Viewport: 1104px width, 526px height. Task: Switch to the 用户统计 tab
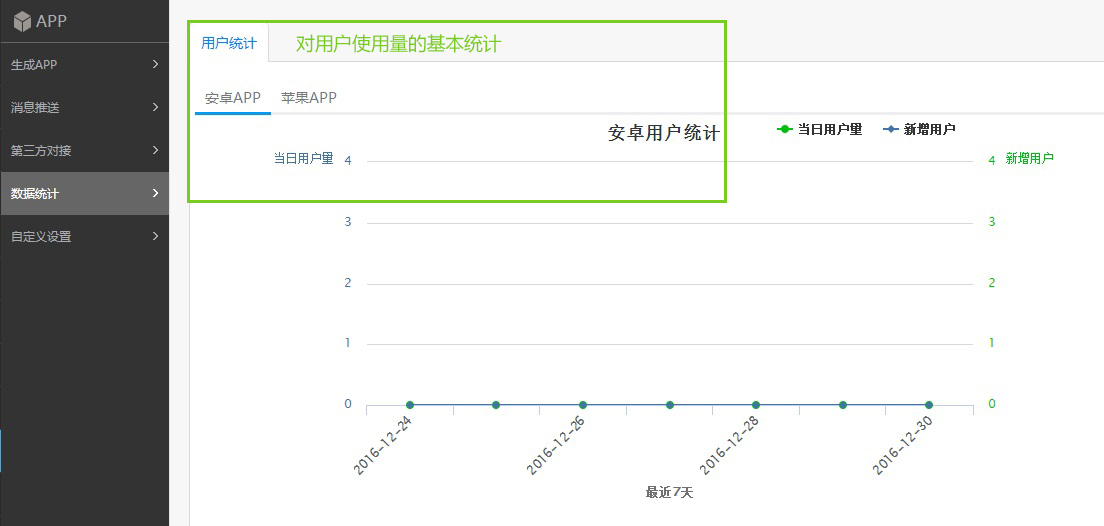point(228,43)
